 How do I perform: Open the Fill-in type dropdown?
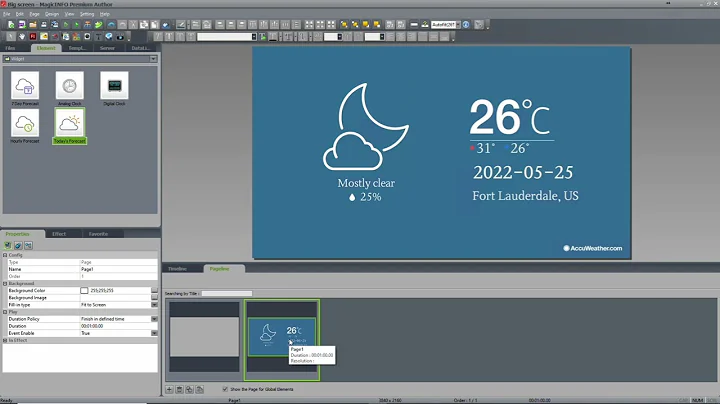pos(154,305)
